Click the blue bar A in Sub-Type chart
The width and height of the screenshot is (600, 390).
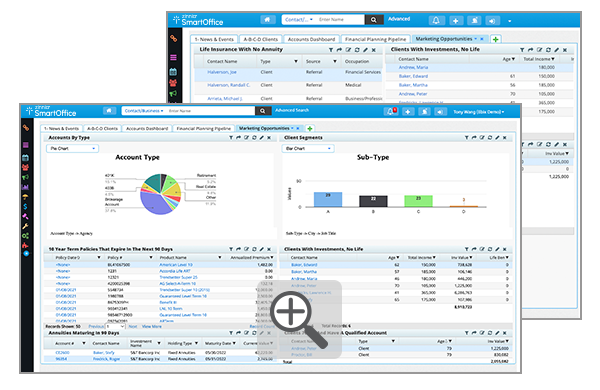pos(328,199)
